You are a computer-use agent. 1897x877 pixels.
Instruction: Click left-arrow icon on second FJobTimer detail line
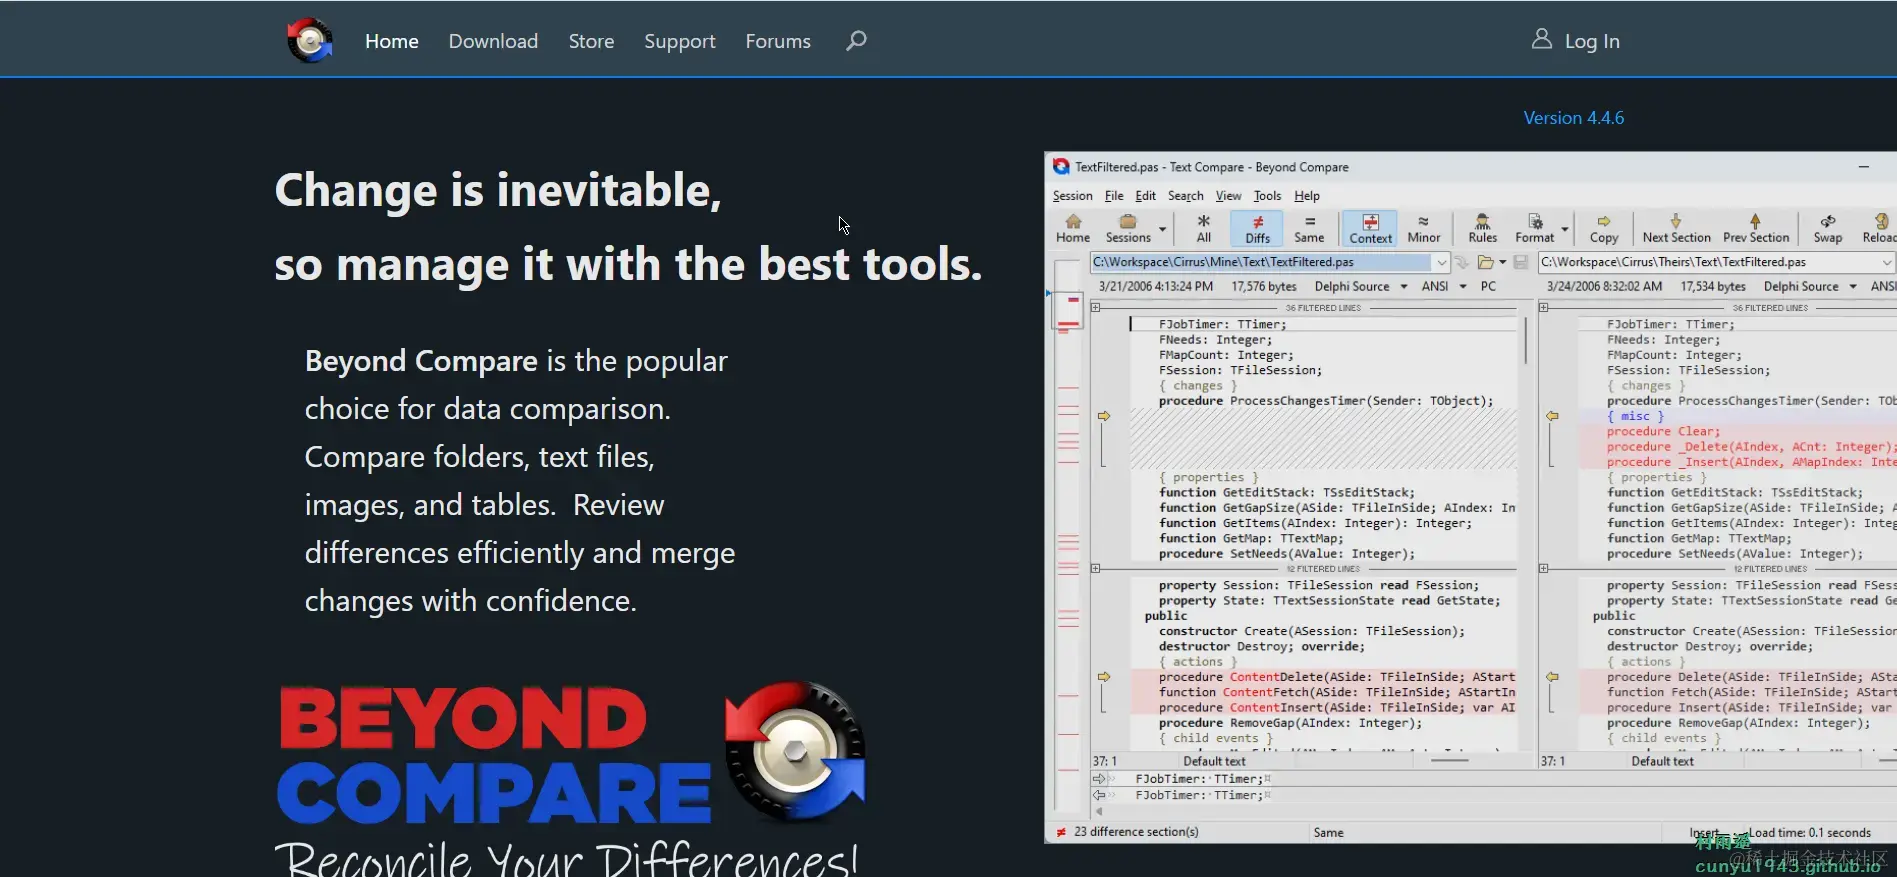(1100, 795)
